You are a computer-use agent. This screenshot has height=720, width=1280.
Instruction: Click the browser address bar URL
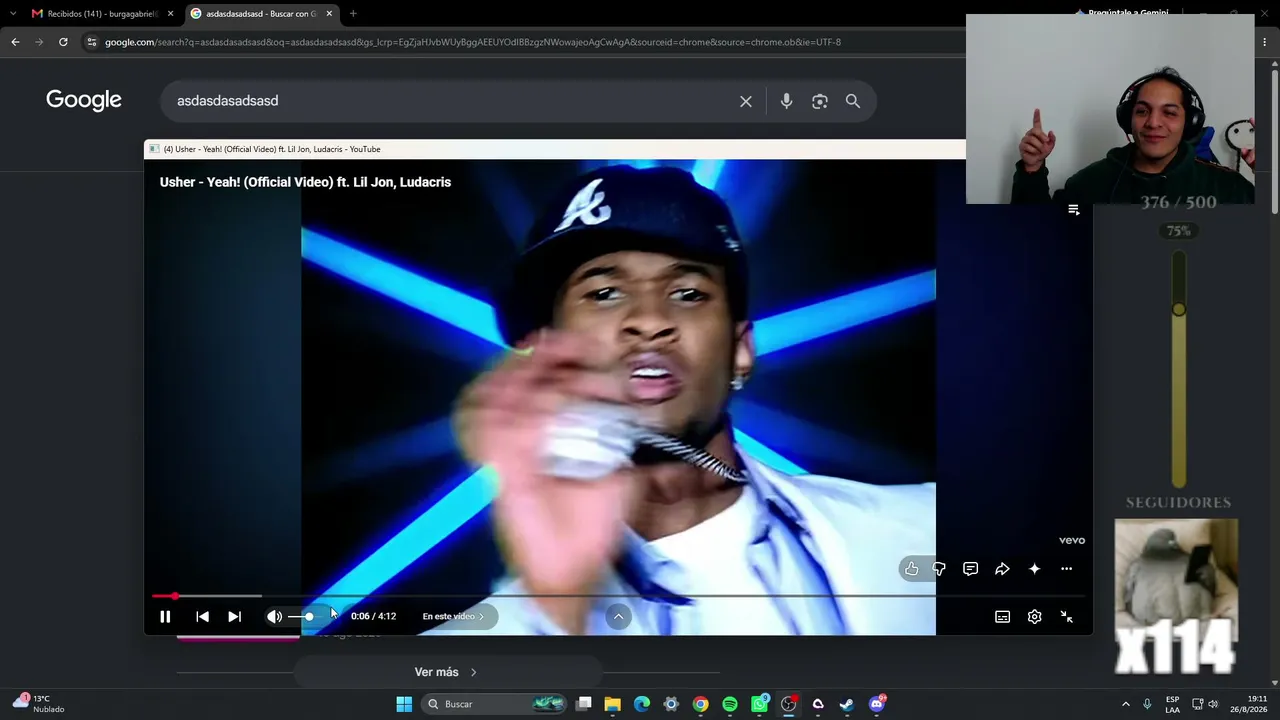472,42
